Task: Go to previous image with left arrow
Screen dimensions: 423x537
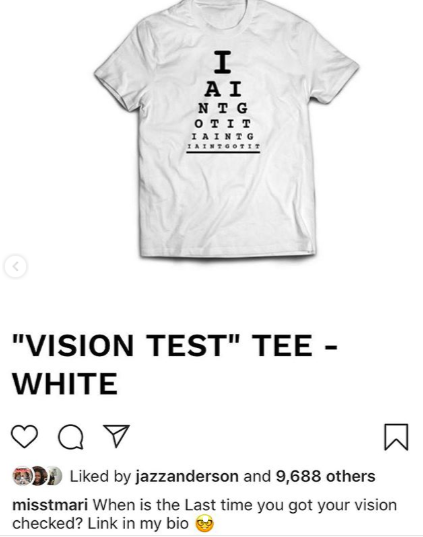Action: tap(15, 266)
